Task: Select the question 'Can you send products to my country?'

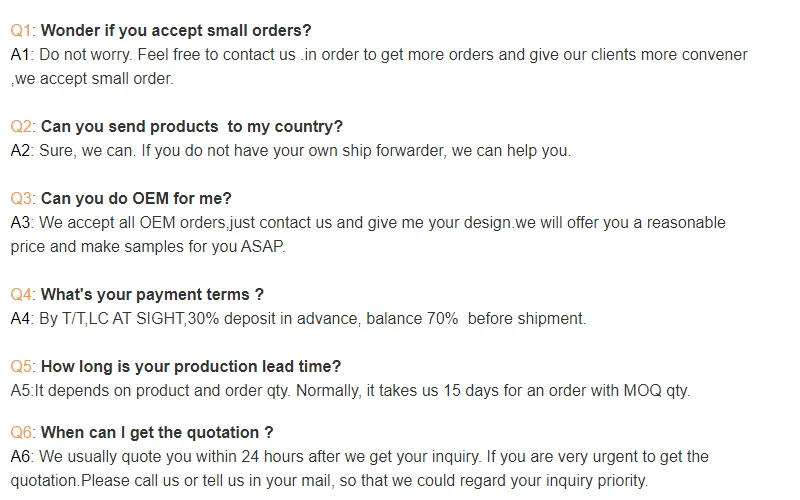Action: coord(191,127)
